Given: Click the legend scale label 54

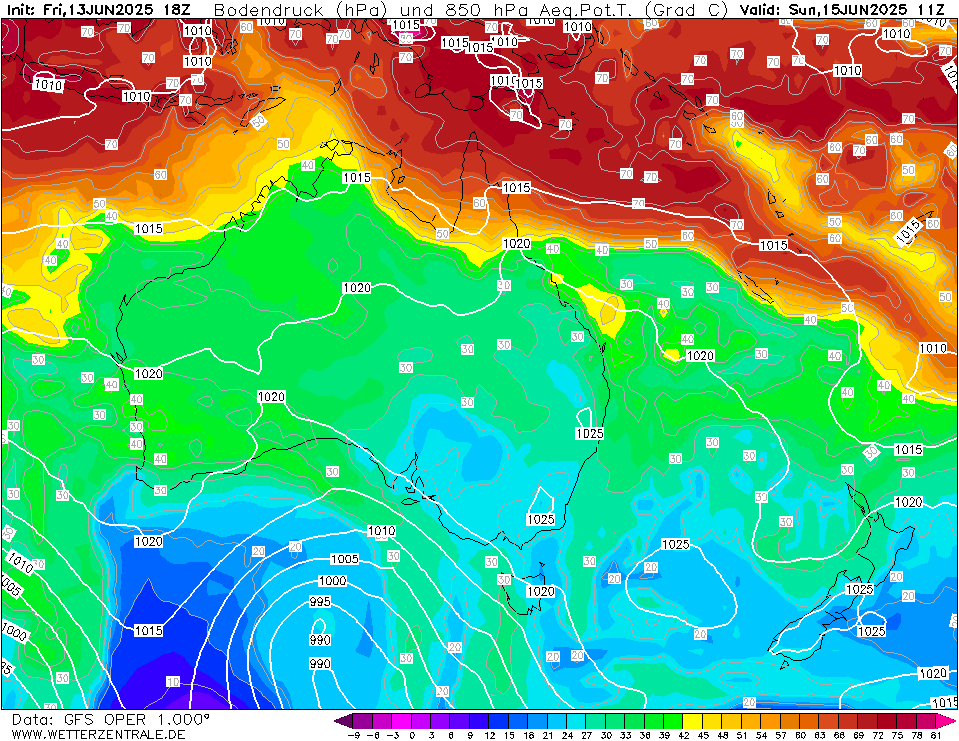Looking at the screenshot, I should coord(761,735).
